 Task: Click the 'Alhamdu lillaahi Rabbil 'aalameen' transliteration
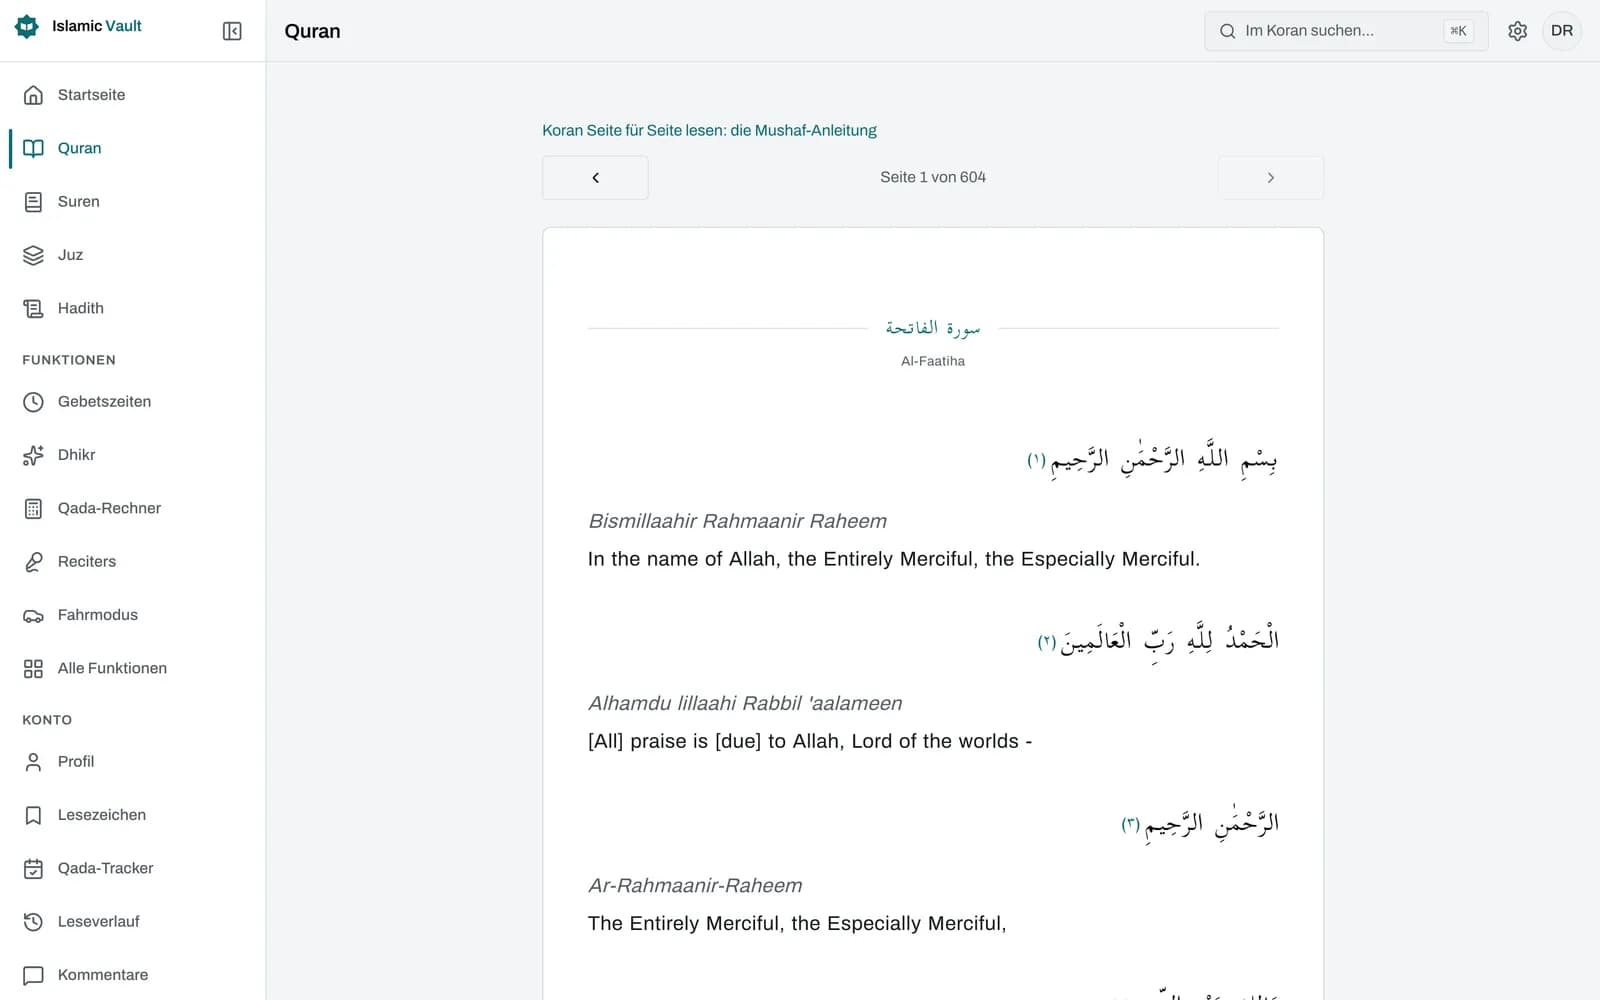(745, 703)
